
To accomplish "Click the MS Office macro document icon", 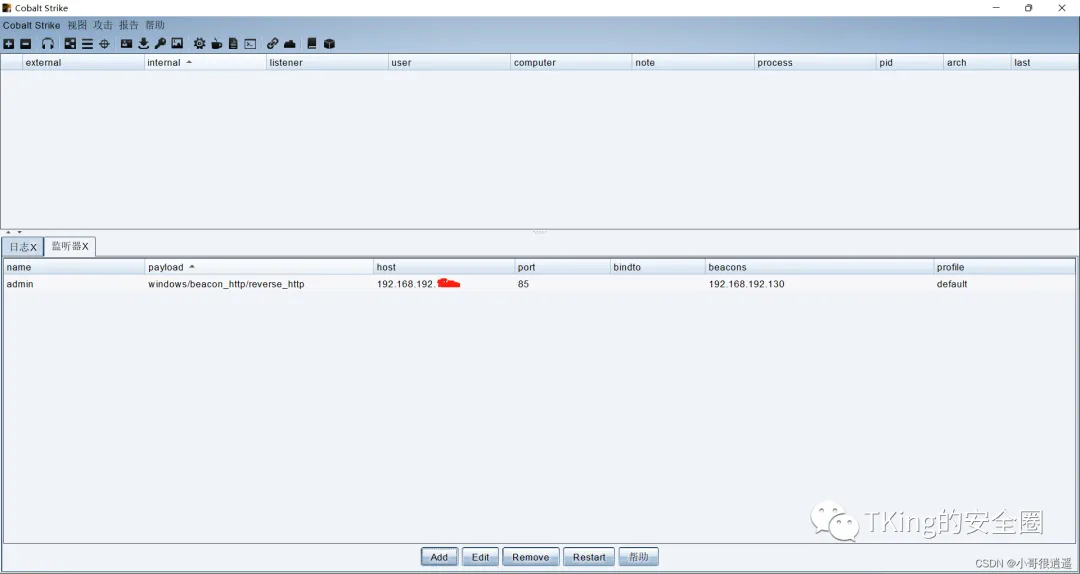I will tap(233, 43).
